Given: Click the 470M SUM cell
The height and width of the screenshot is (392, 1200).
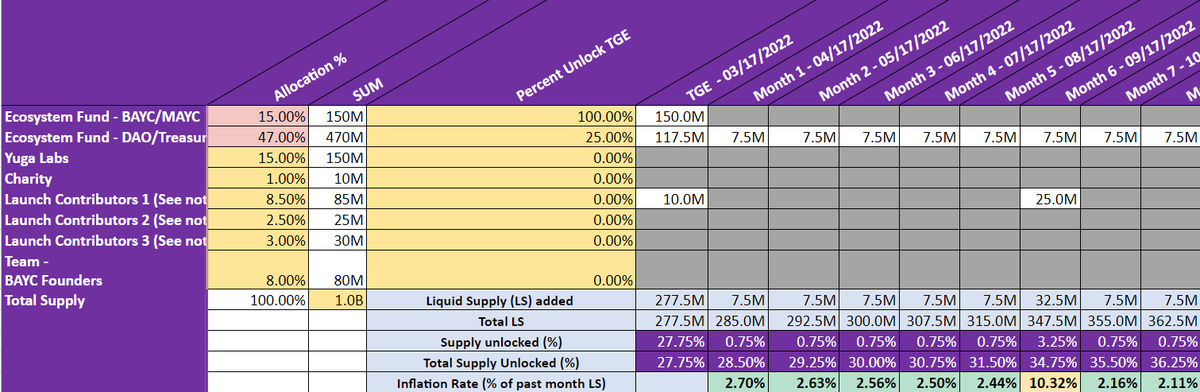Looking at the screenshot, I should (338, 137).
